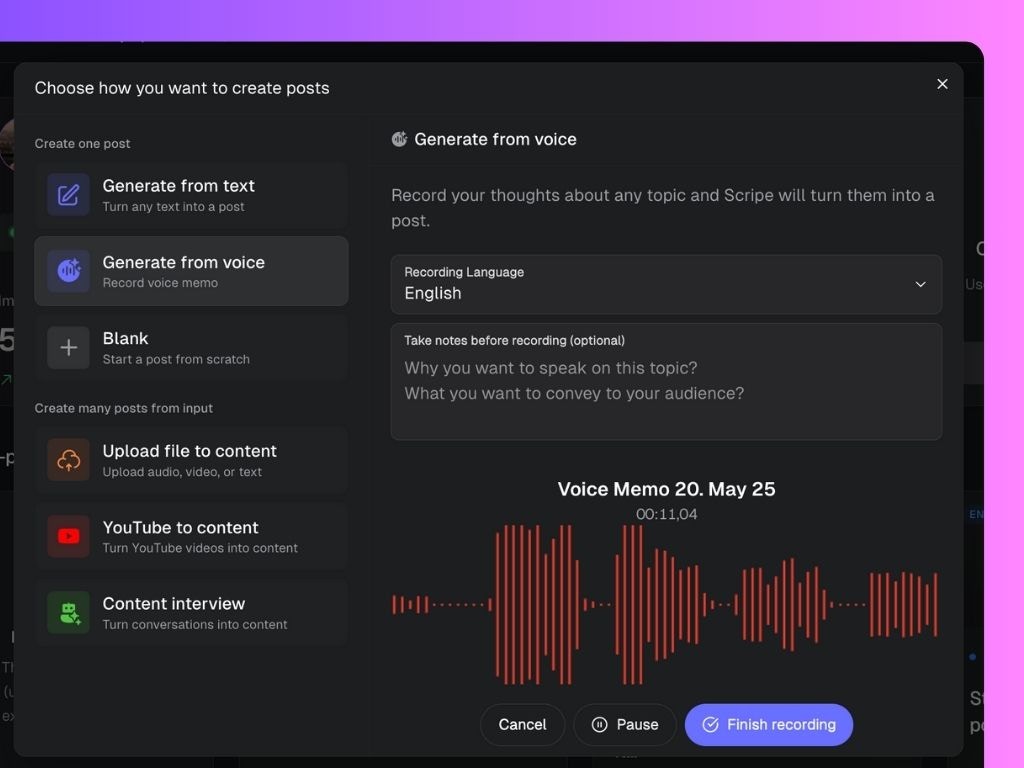
Task: Click the Voice Memo 20. May 25 title
Action: click(x=666, y=489)
